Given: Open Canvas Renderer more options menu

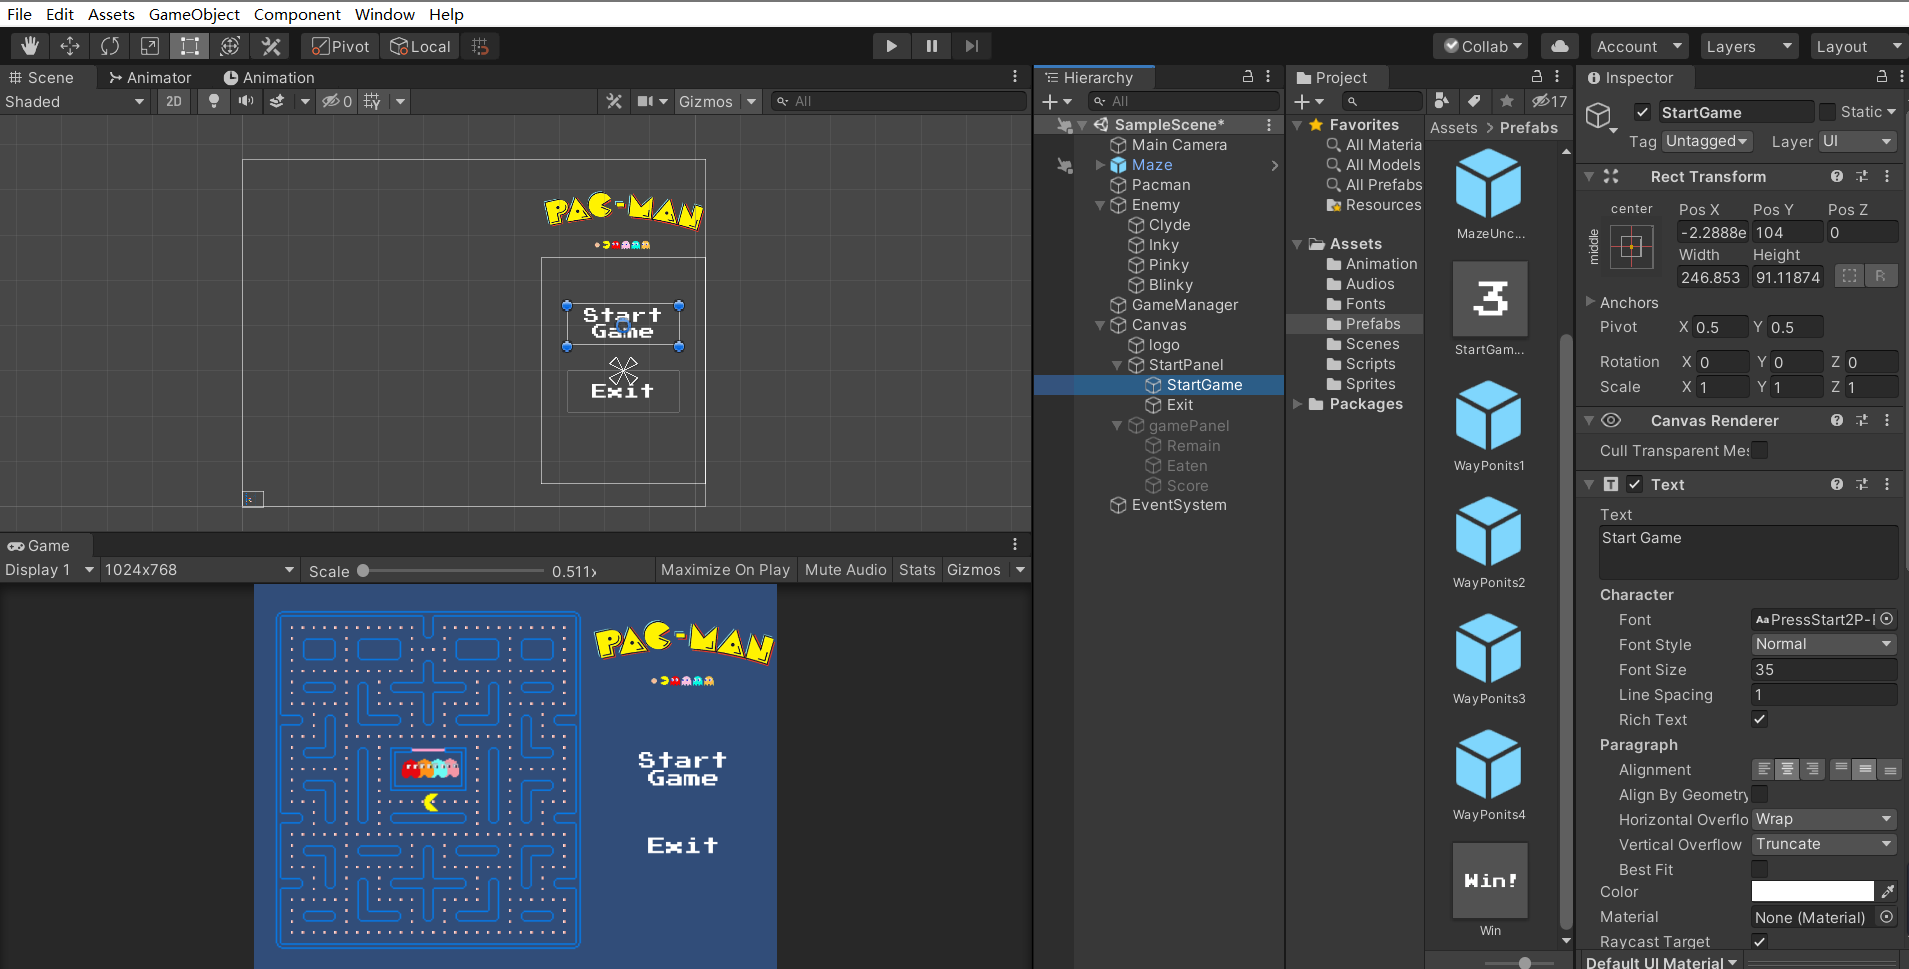Looking at the screenshot, I should [x=1887, y=420].
